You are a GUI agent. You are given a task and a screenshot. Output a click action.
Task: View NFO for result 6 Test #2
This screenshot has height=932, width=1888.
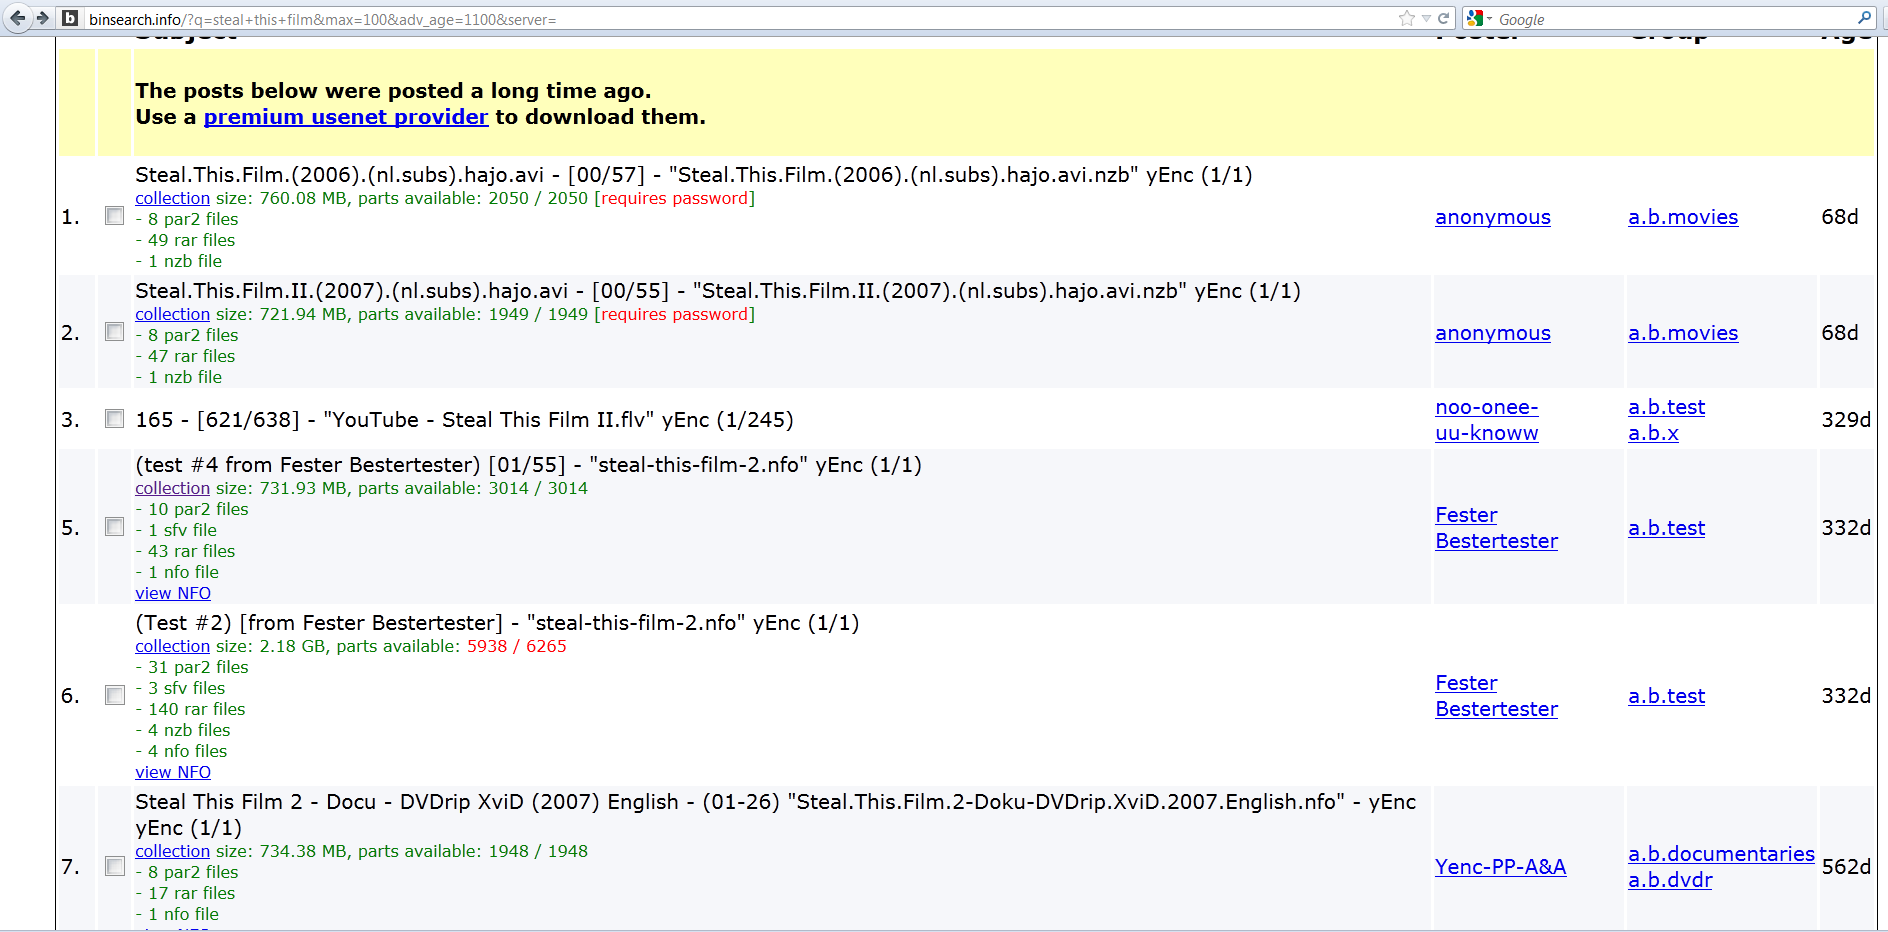173,772
